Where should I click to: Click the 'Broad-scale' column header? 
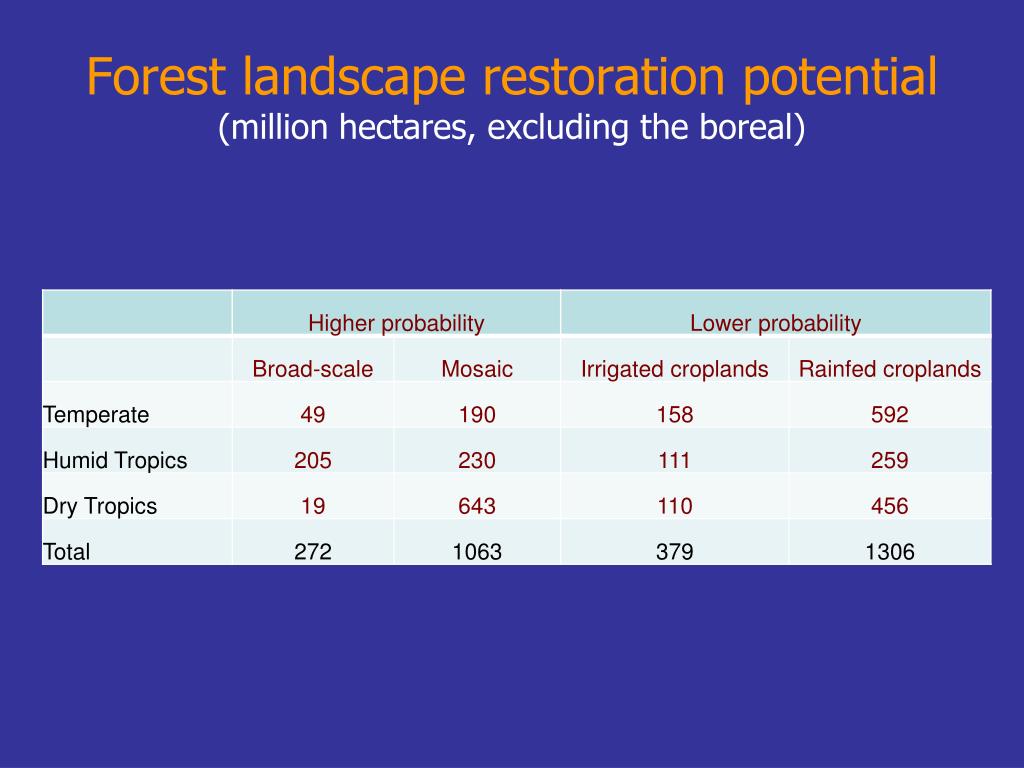coord(313,369)
